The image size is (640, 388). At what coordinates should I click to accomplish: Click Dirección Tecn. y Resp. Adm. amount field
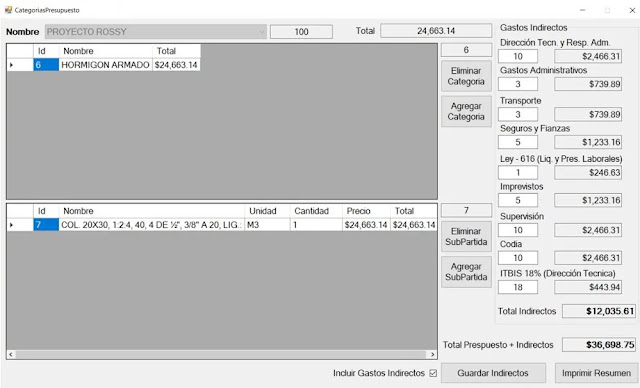point(588,56)
